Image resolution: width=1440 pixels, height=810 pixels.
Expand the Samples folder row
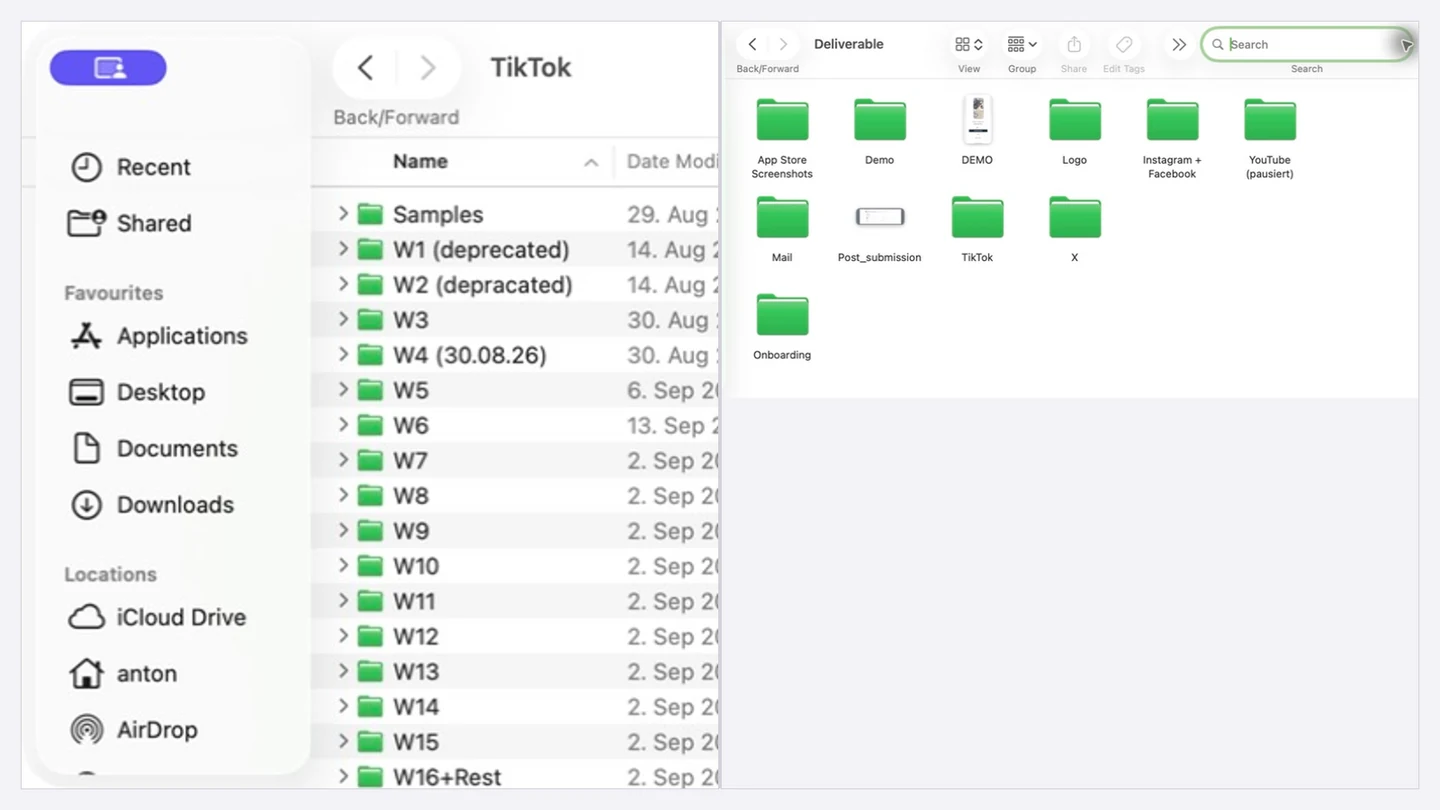click(343, 214)
